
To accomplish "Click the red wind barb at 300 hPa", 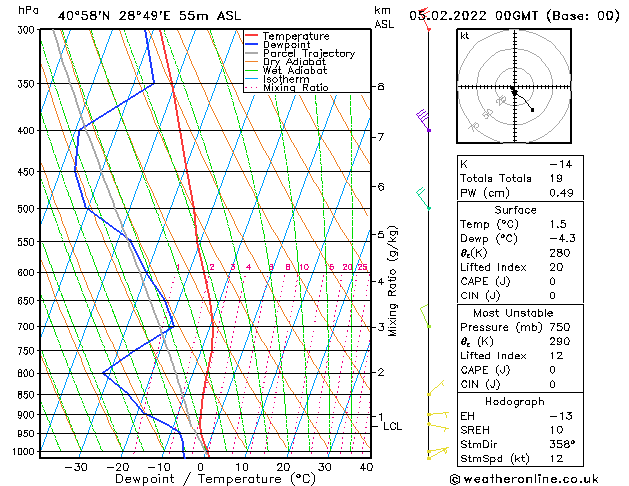I will click(425, 19).
